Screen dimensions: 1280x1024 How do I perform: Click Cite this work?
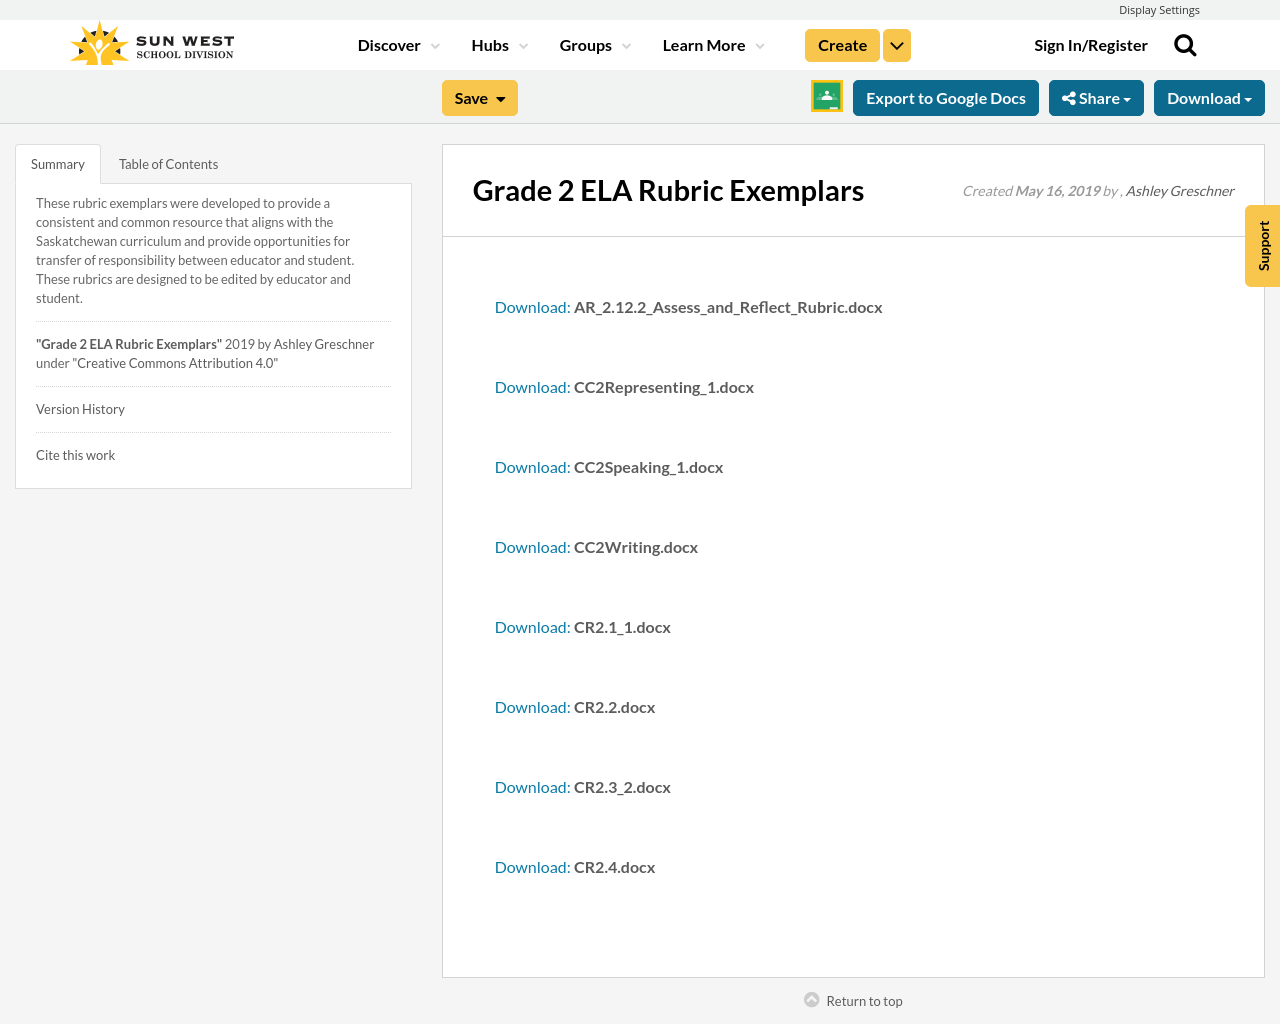point(75,454)
